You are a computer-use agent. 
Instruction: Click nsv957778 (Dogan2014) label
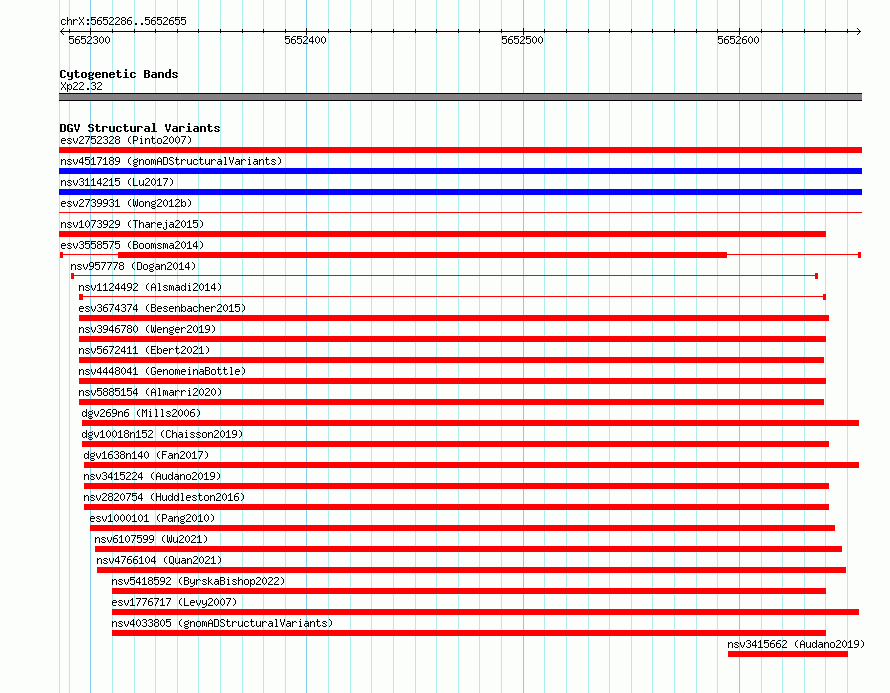click(133, 266)
